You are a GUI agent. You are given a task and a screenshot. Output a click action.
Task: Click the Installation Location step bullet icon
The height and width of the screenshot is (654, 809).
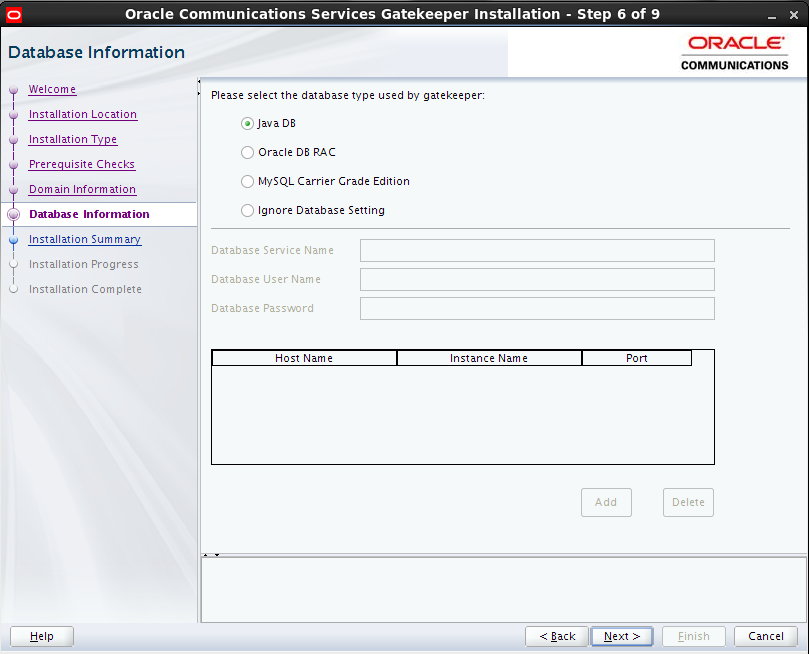pyautogui.click(x=14, y=115)
